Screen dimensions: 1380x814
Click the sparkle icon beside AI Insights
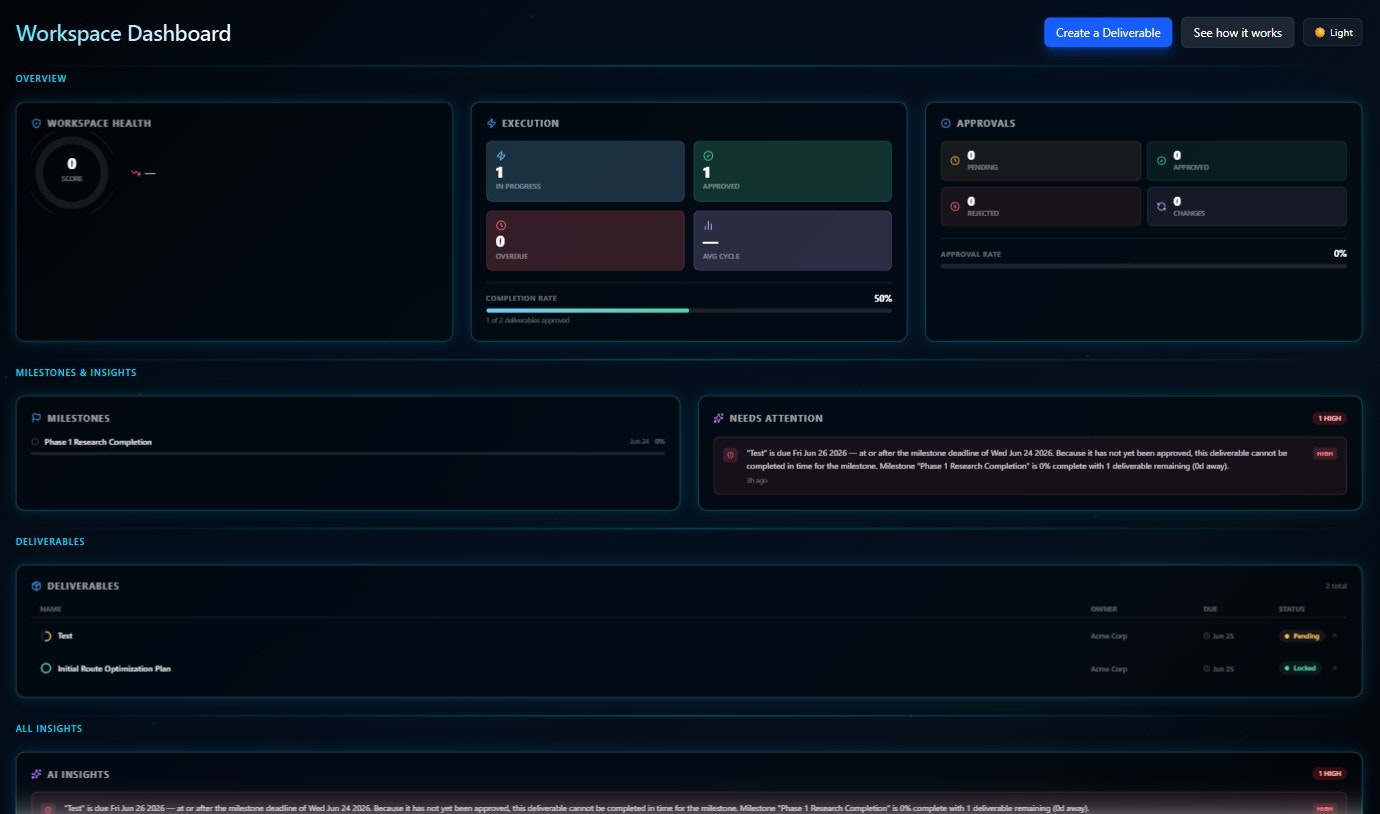click(37, 774)
